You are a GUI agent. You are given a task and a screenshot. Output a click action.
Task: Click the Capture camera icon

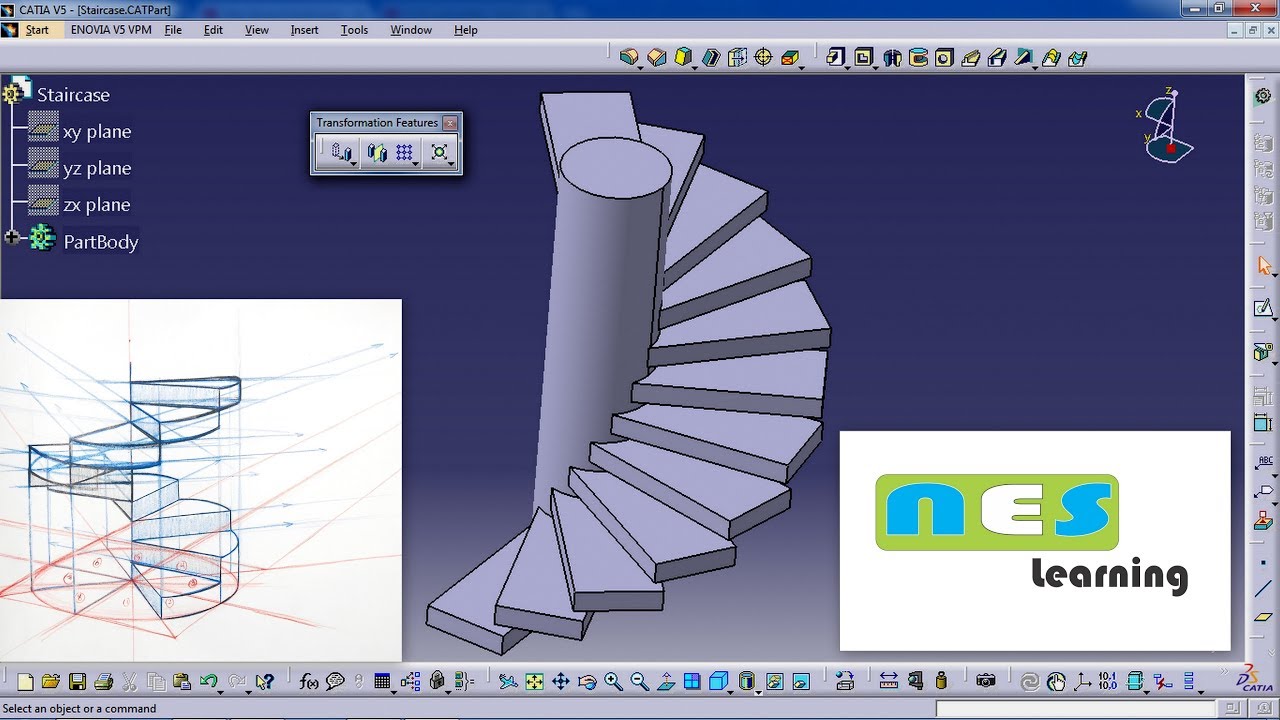[x=986, y=681]
